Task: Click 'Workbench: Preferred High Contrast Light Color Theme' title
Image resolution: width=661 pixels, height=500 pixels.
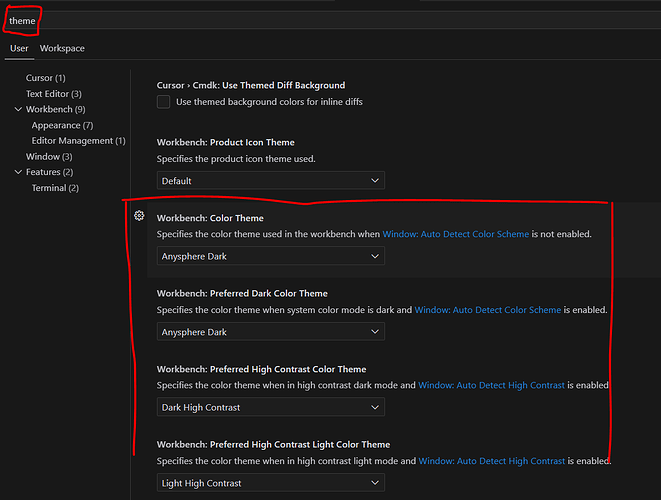Action: click(x=274, y=445)
